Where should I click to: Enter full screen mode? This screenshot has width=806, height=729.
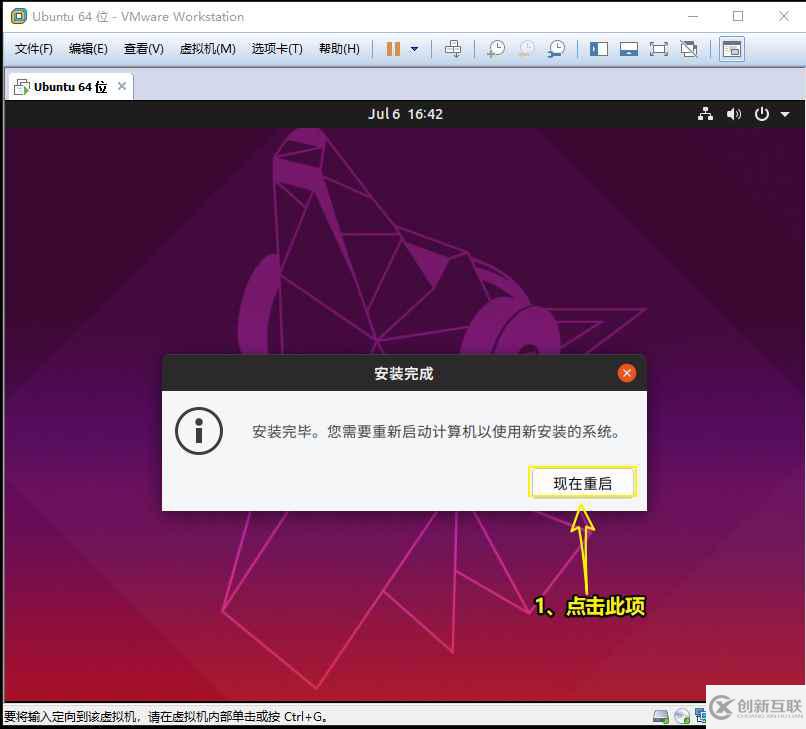(658, 49)
